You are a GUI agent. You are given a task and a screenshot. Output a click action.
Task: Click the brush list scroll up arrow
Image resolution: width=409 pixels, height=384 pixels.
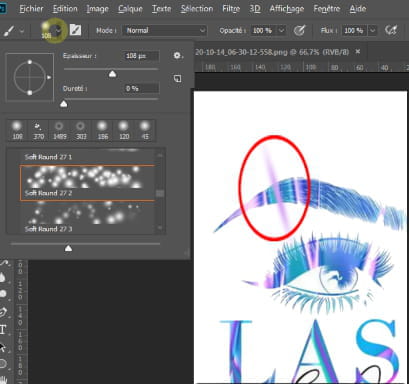(160, 155)
